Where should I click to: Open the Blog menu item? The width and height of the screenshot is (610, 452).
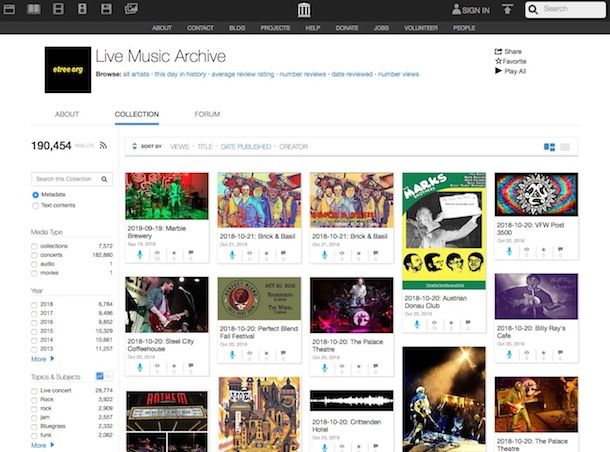pyautogui.click(x=237, y=28)
